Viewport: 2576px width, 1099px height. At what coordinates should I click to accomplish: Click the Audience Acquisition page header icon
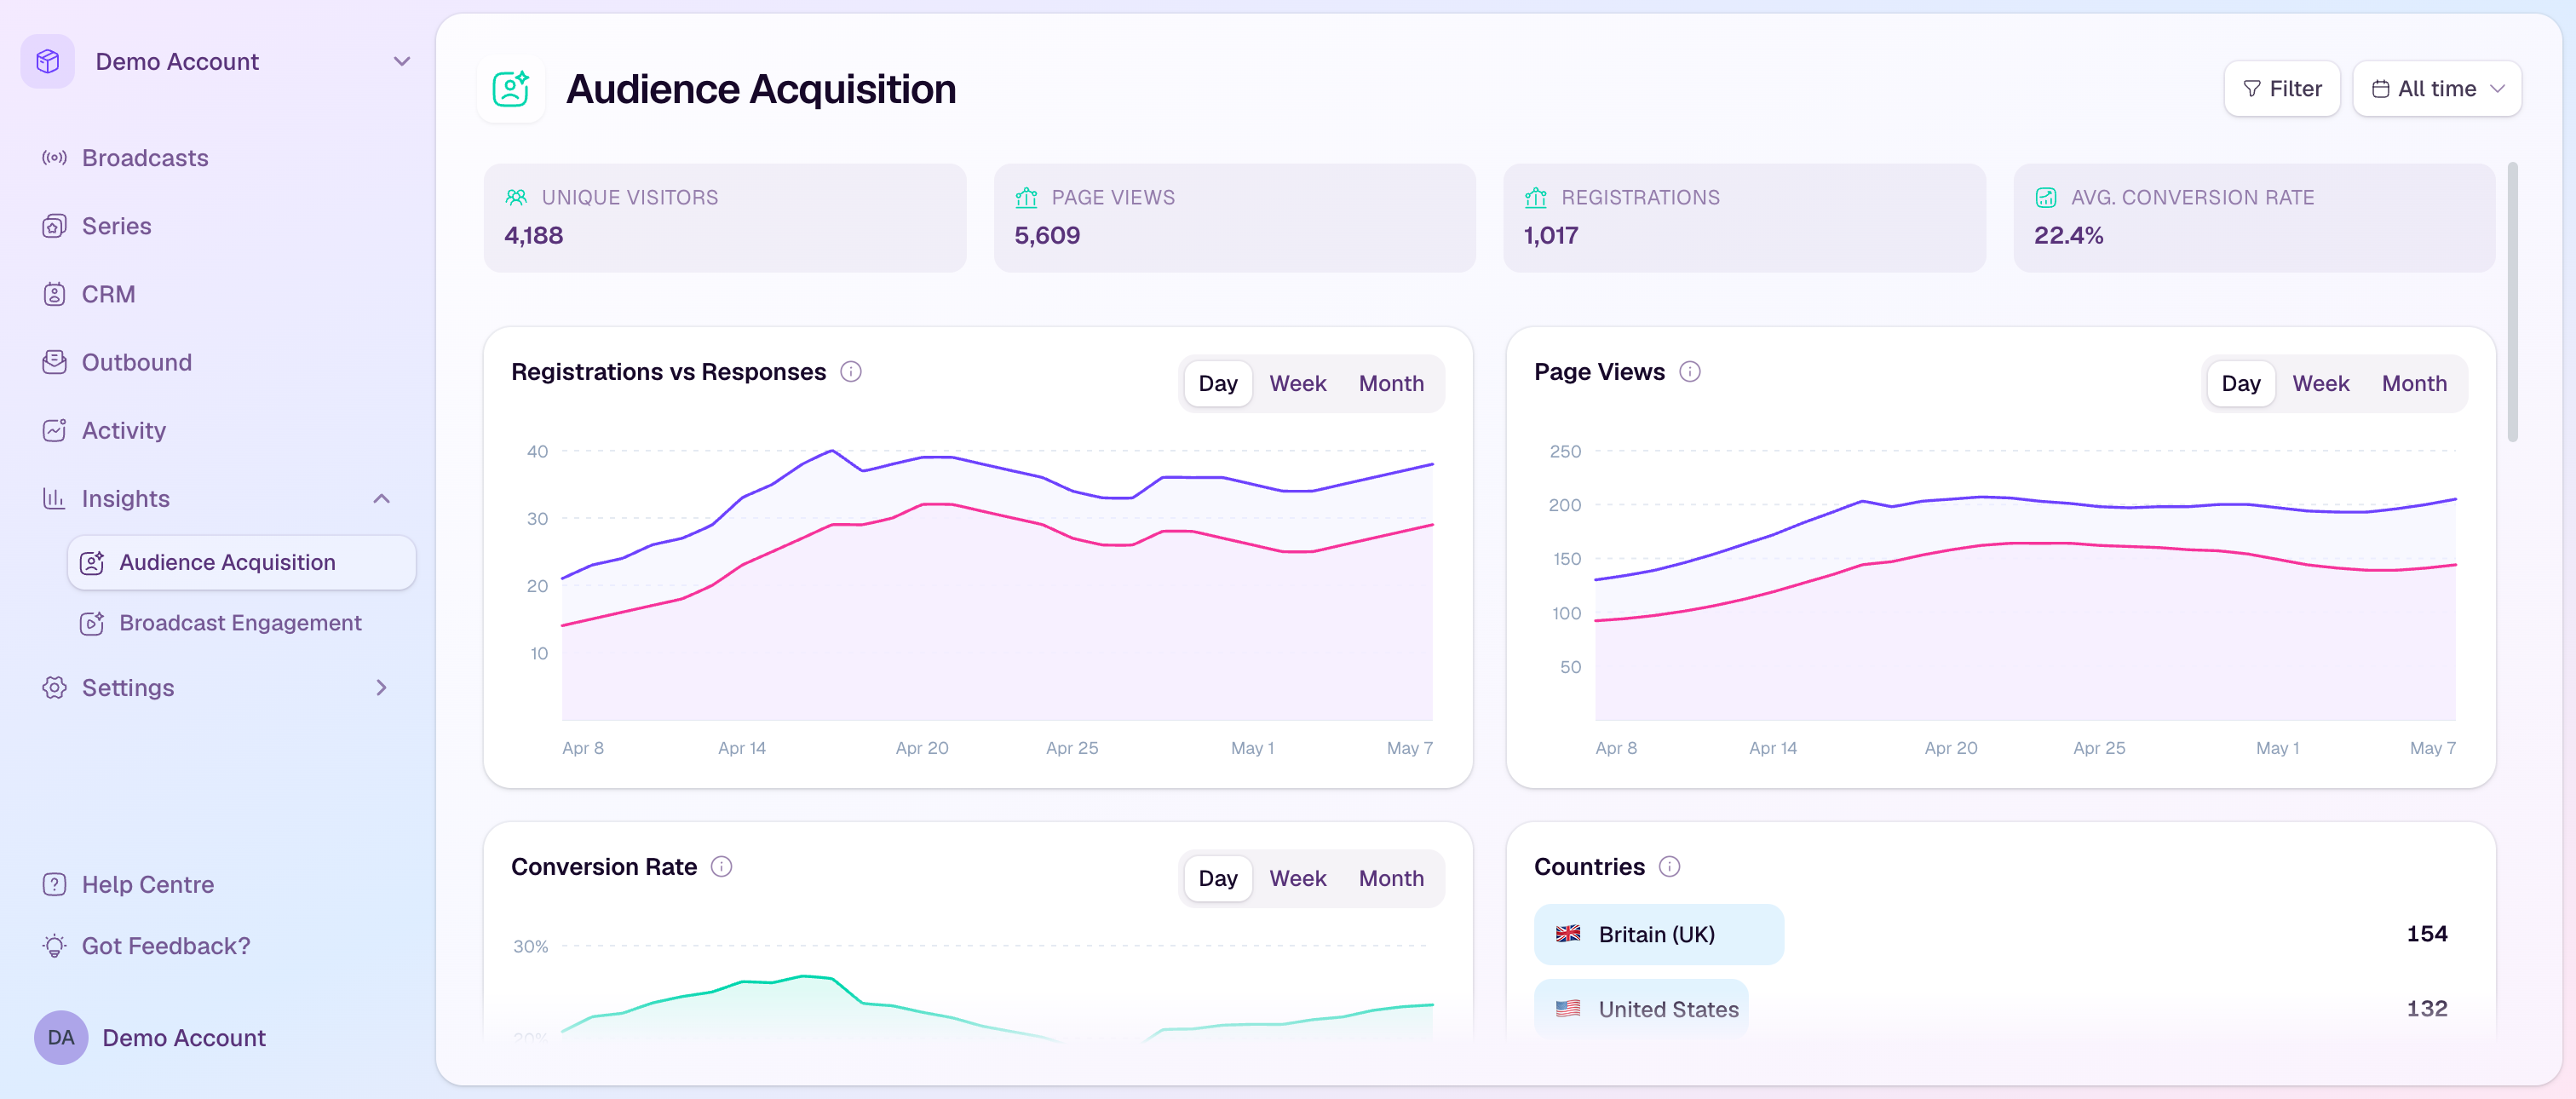(x=511, y=89)
